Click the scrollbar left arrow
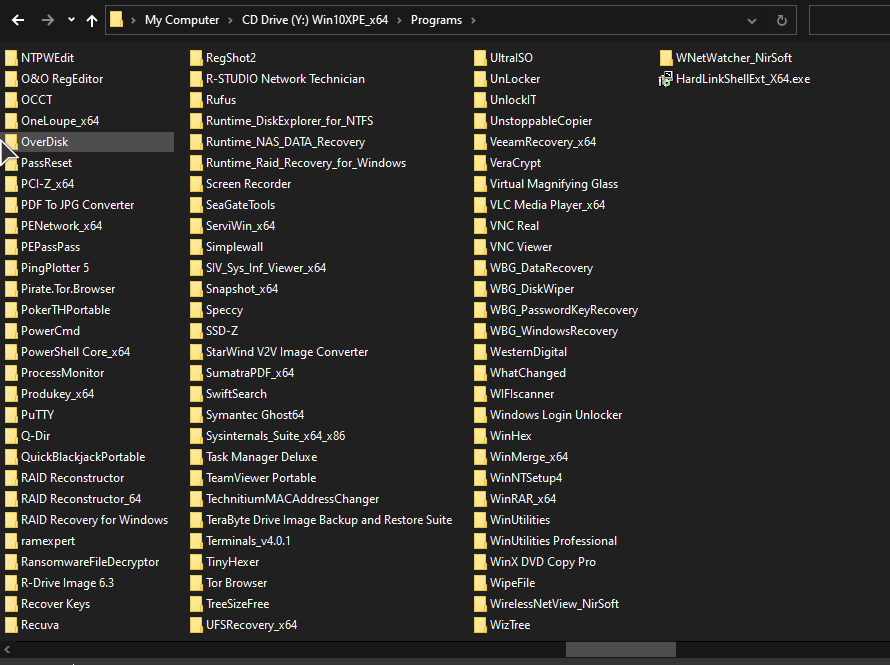Viewport: 890px width, 665px height. pos(7,649)
